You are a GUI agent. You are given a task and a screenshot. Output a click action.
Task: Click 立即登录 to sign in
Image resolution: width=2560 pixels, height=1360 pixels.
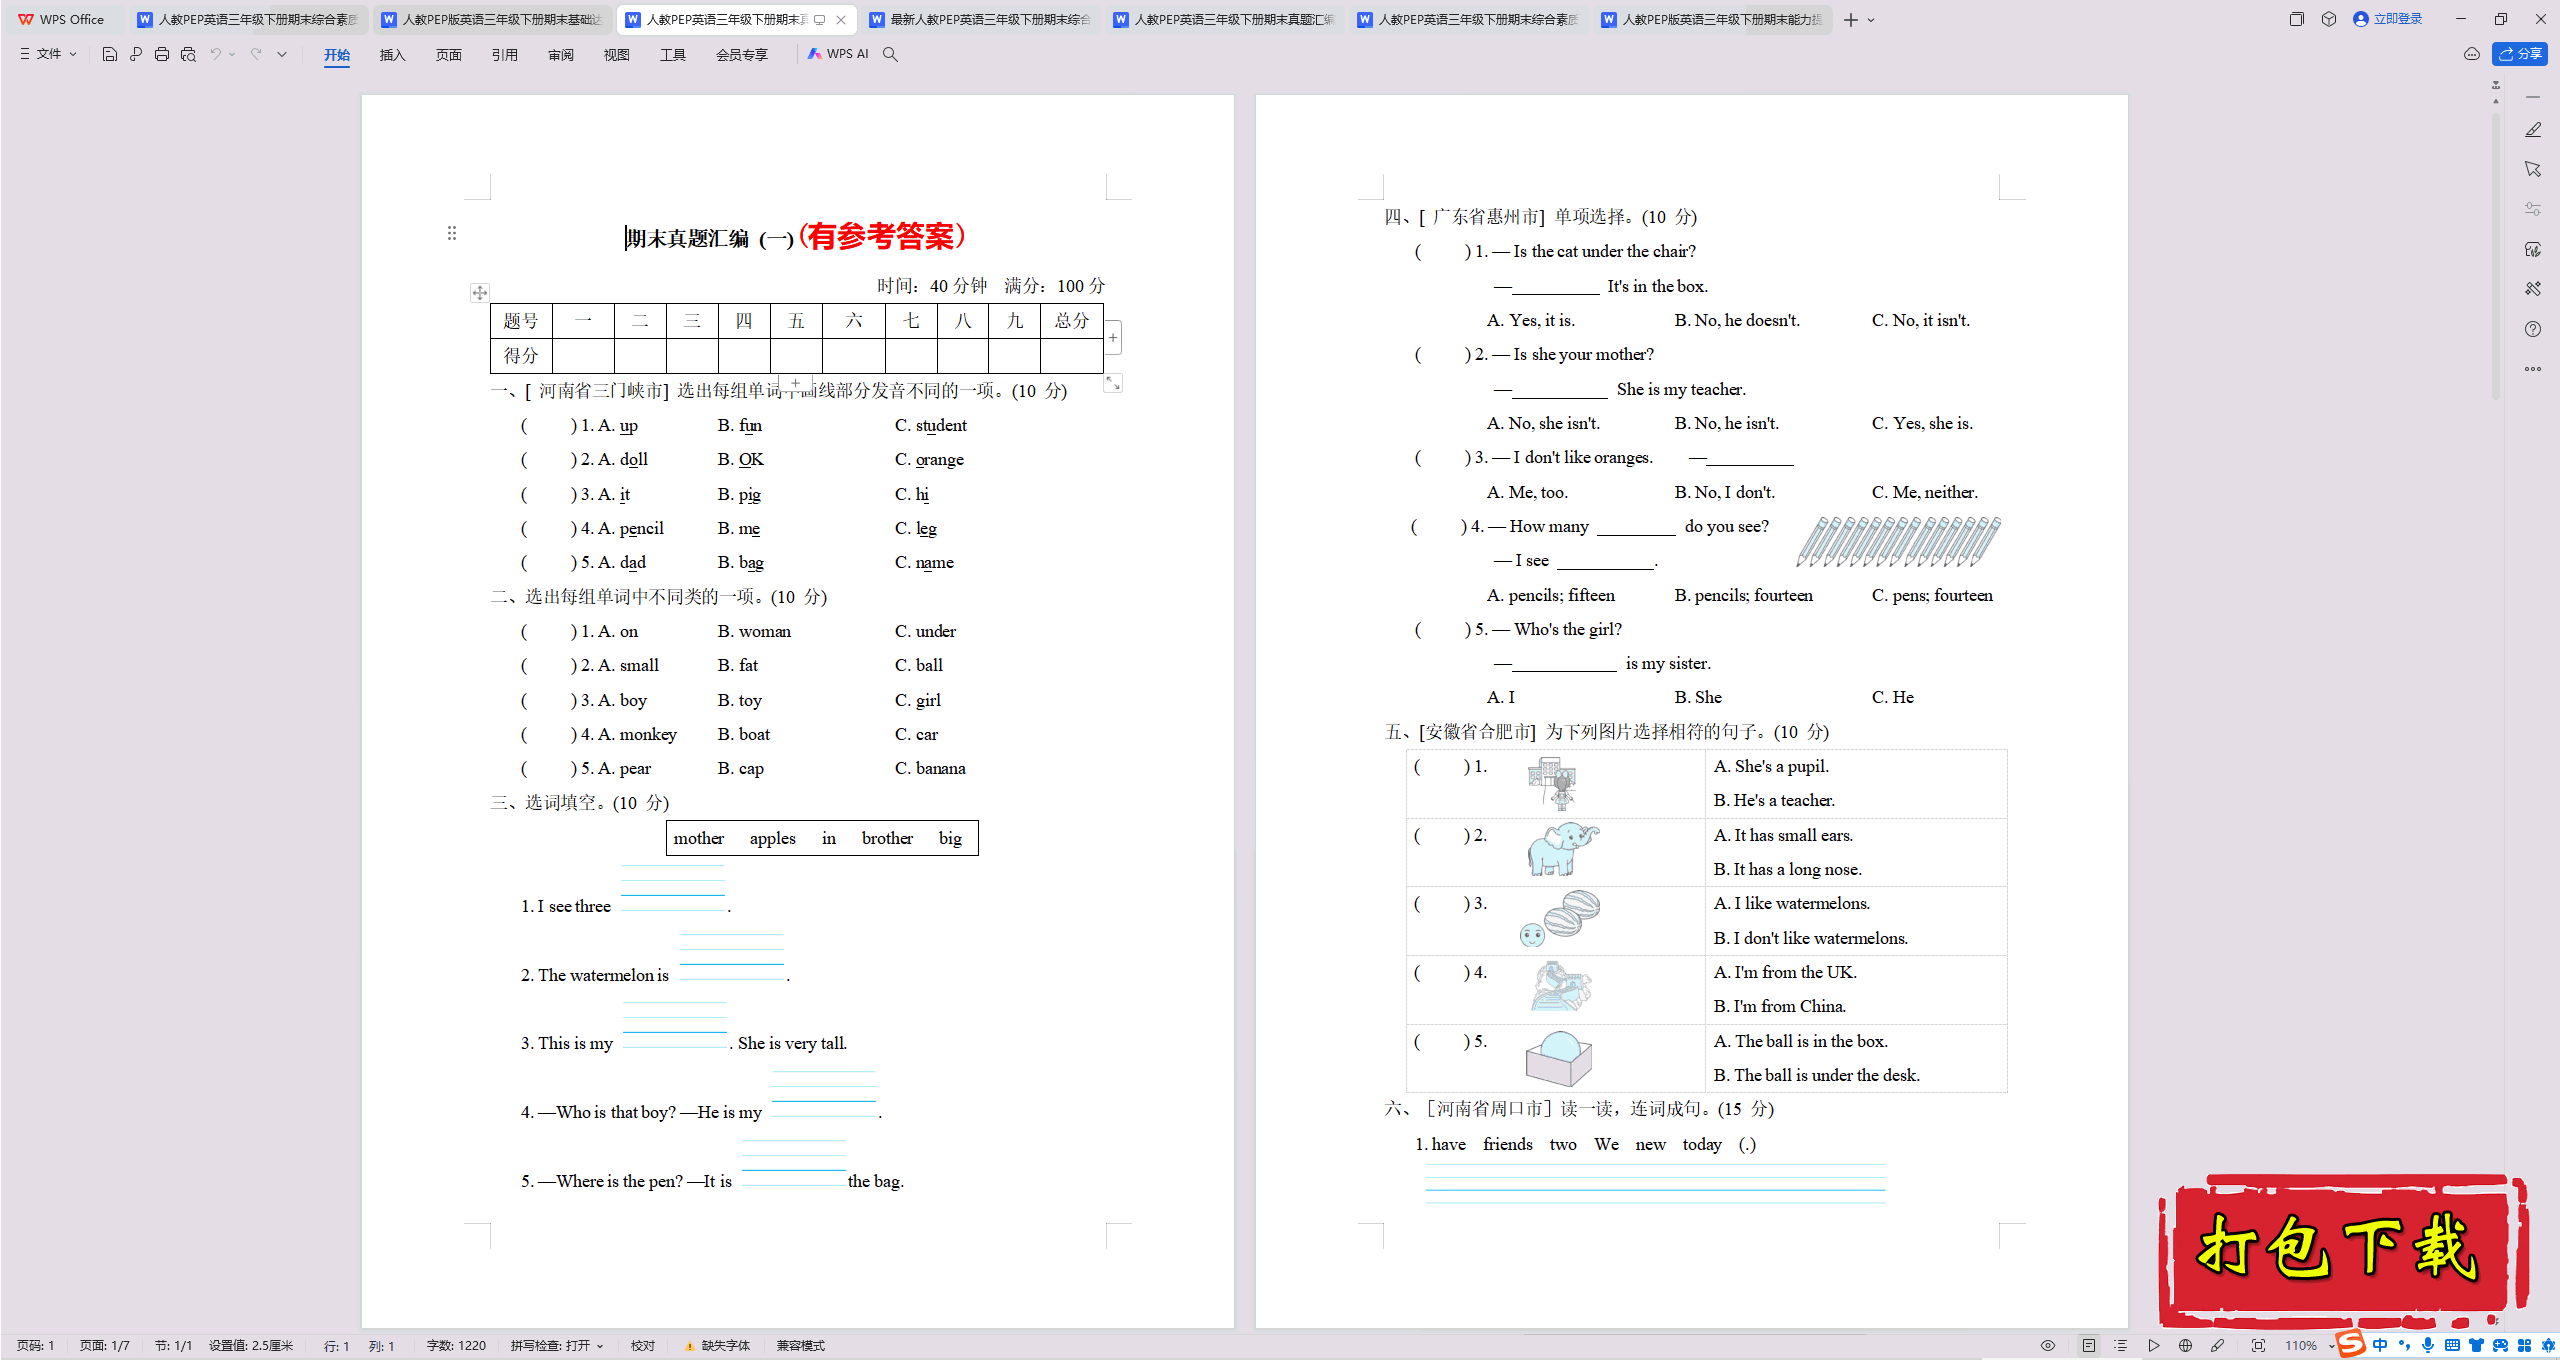2388,19
